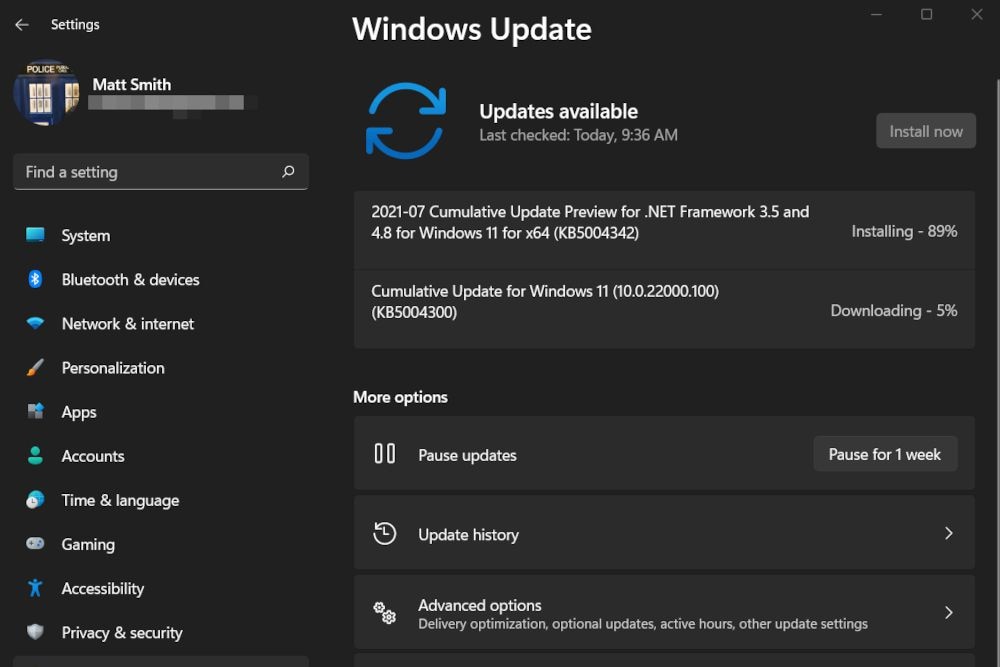Click the Advanced options gear icon
The width and height of the screenshot is (1000, 667).
click(x=385, y=613)
